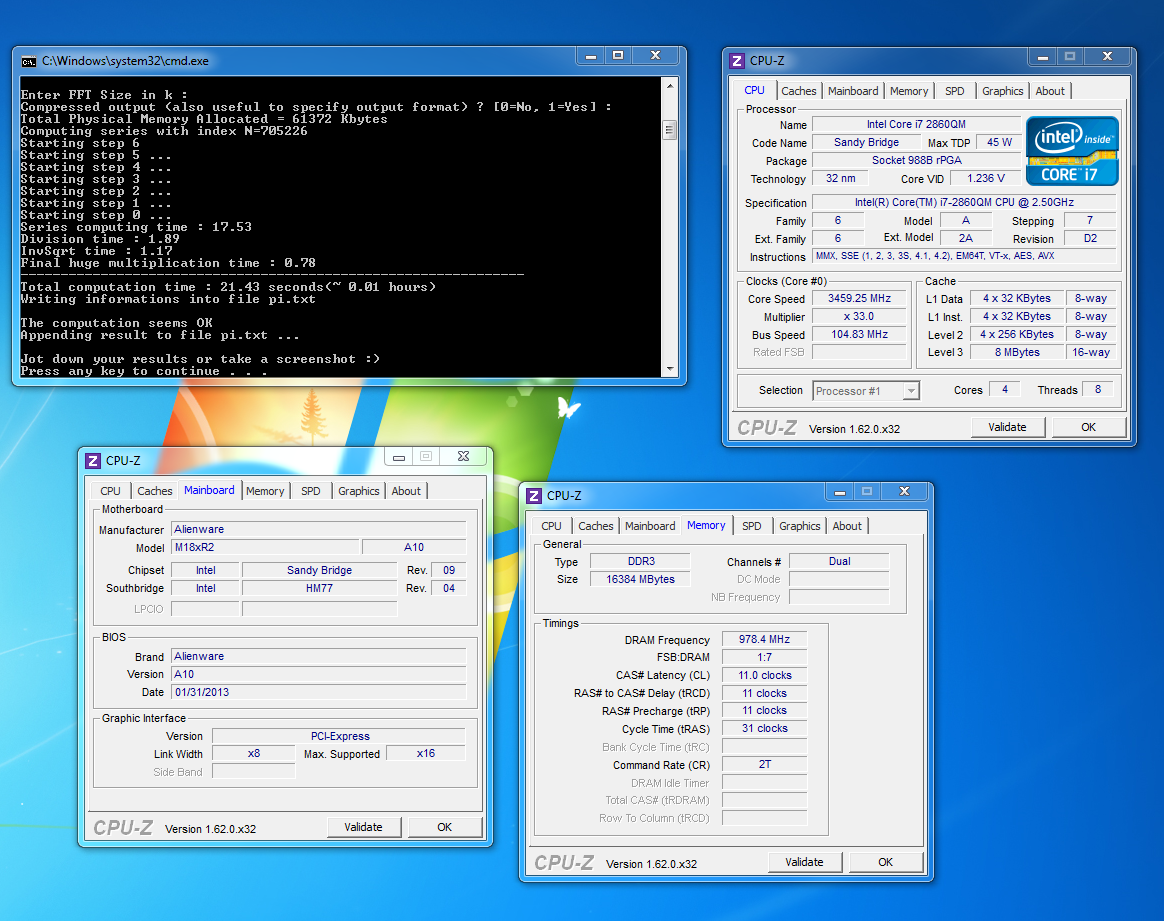1164x921 pixels.
Task: Click the CAS# Latency 11.0 clocks value
Action: pos(764,675)
